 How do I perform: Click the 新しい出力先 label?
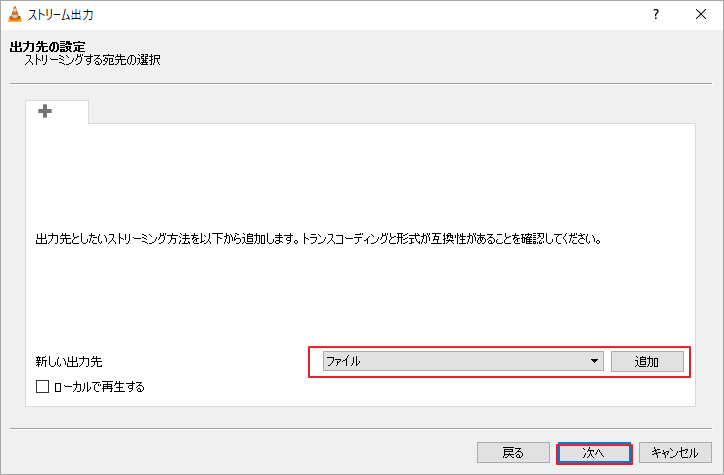[69, 361]
